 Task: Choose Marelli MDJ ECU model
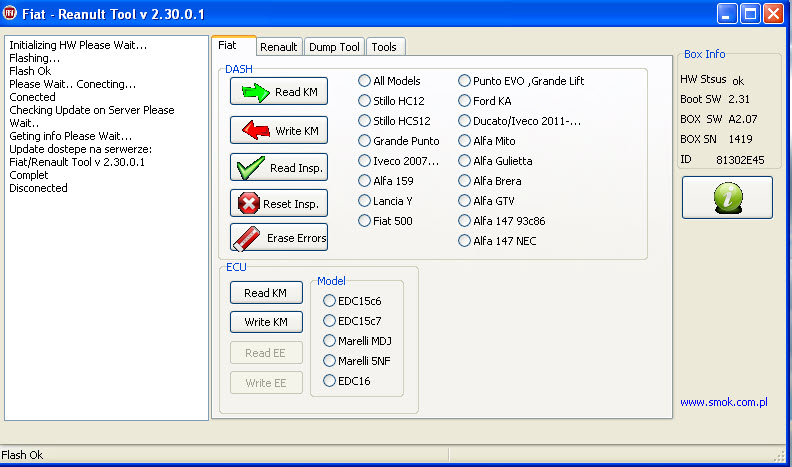357,341
